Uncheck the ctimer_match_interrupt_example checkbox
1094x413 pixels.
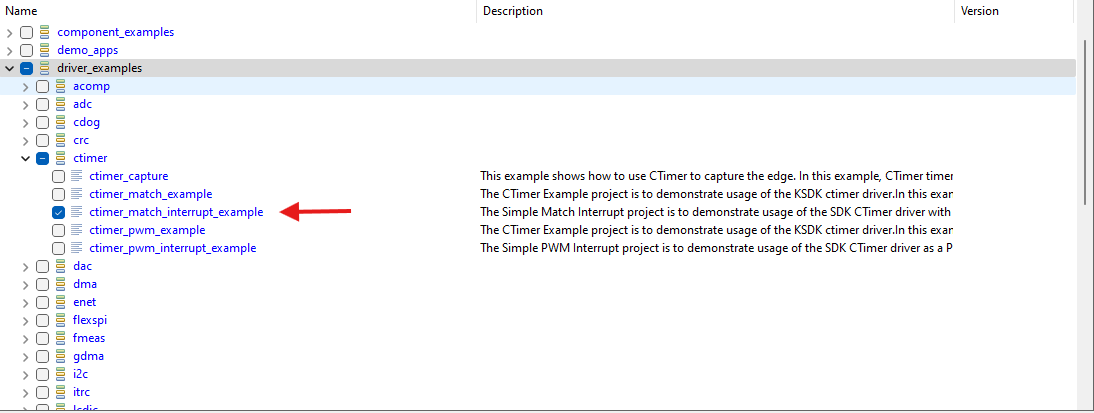pos(58,212)
